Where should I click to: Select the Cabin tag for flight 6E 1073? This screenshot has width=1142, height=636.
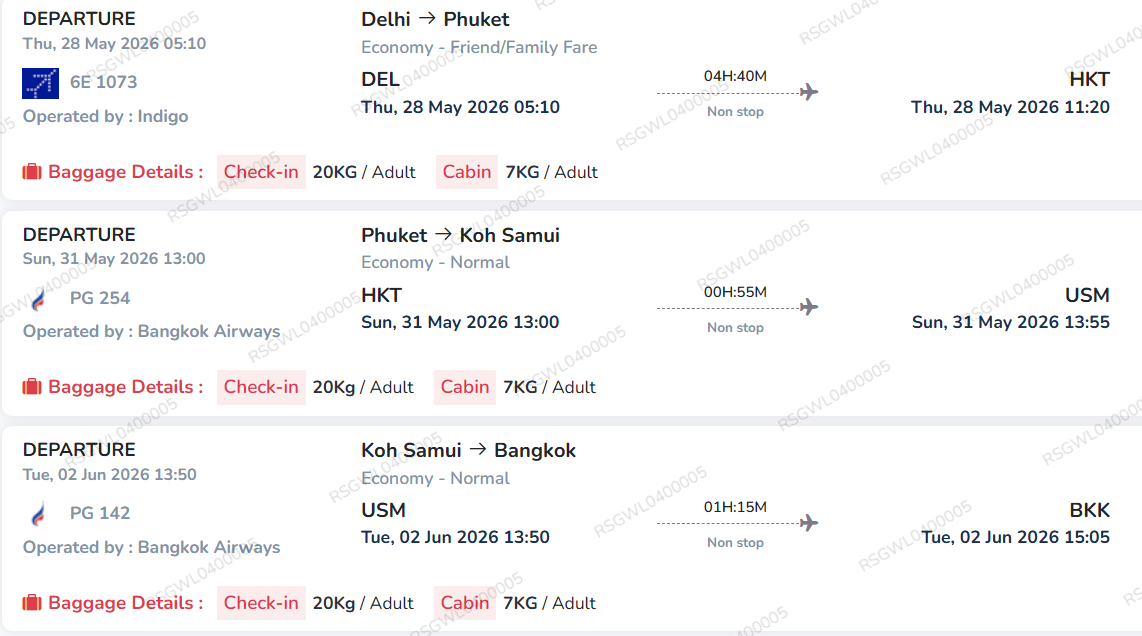[467, 172]
